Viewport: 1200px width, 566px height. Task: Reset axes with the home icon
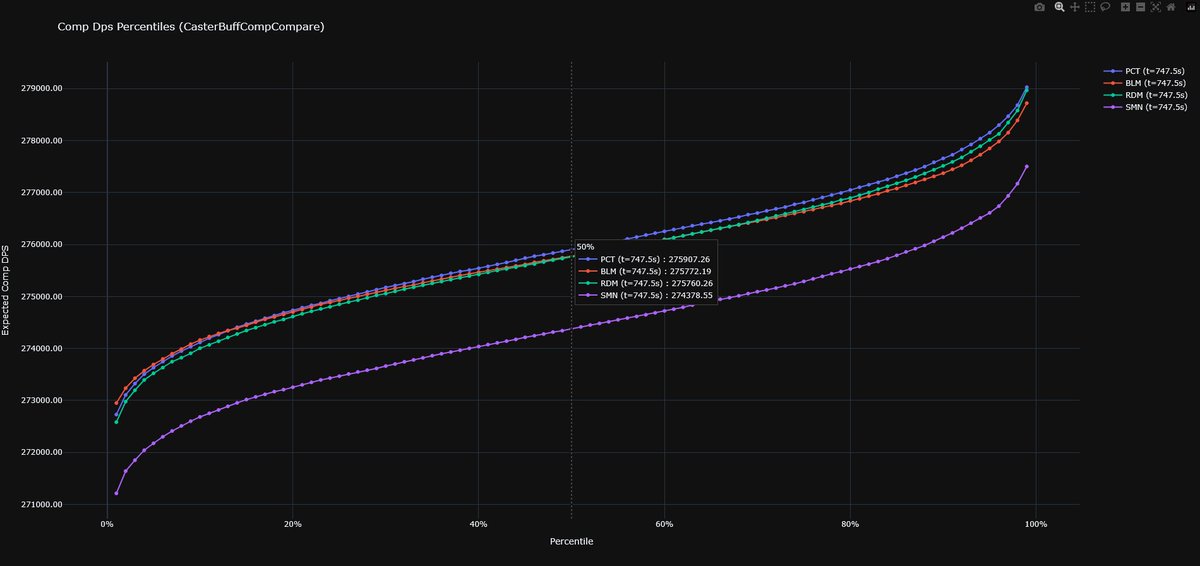pos(1170,7)
